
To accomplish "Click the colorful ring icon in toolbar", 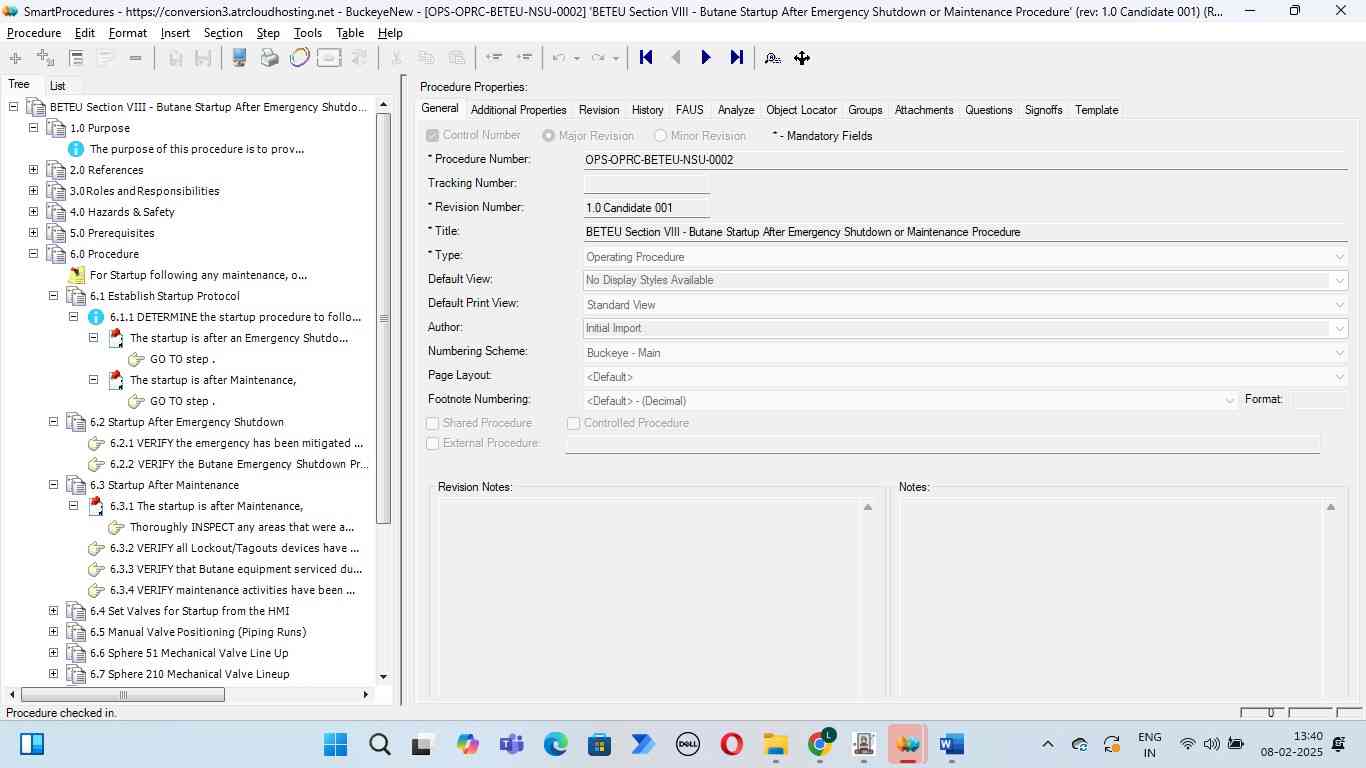I will point(299,58).
